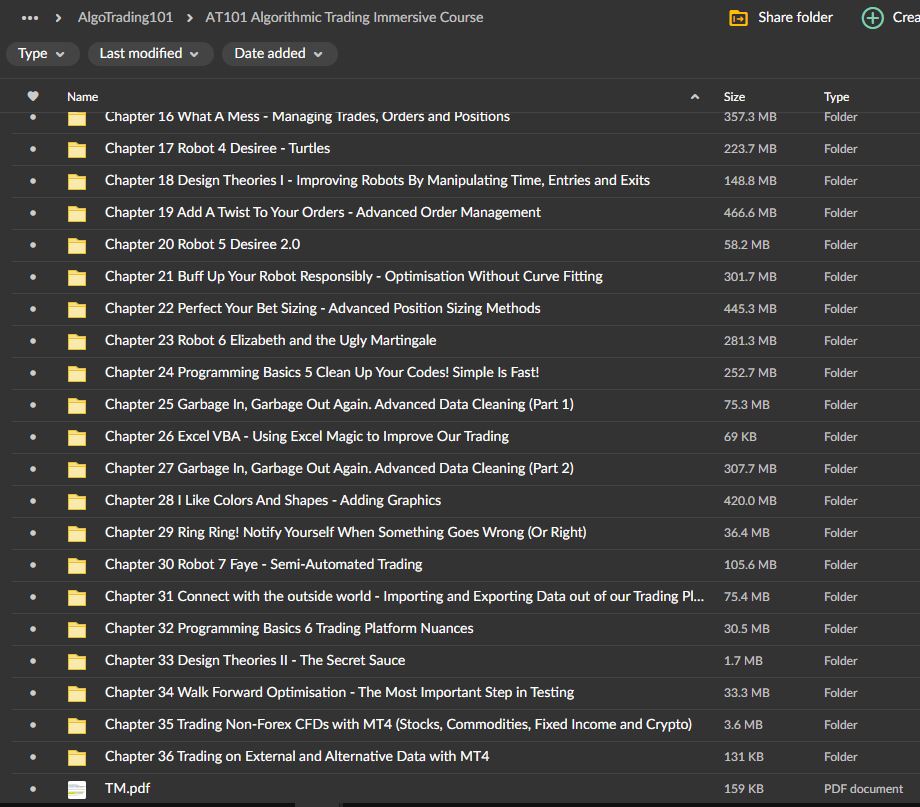Open the Last modified filter dropdown
This screenshot has width=920, height=807.
150,53
